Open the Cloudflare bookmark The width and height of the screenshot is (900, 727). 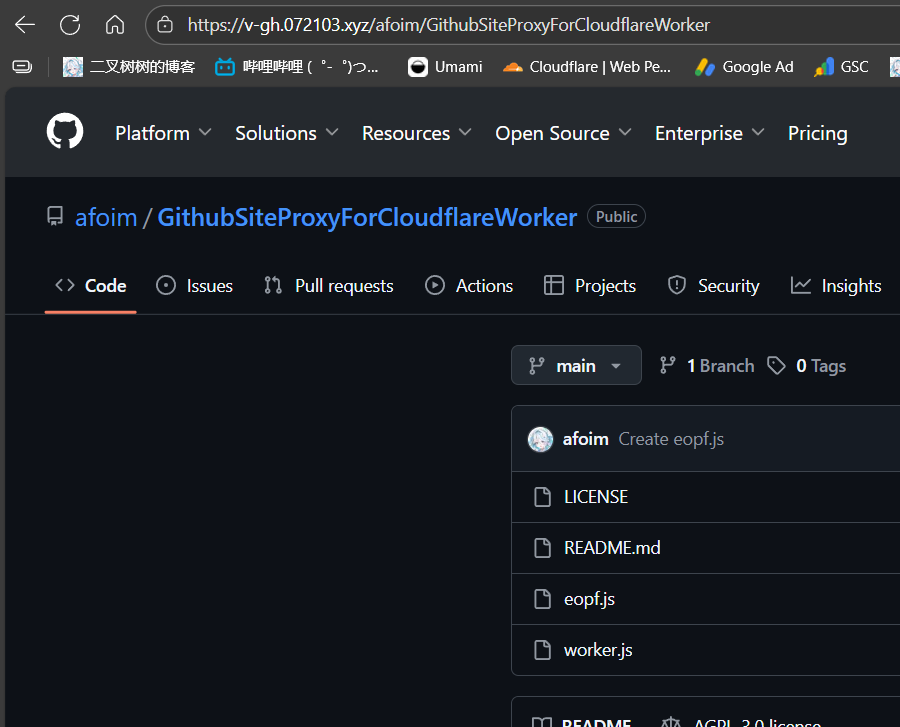pyautogui.click(x=587, y=67)
